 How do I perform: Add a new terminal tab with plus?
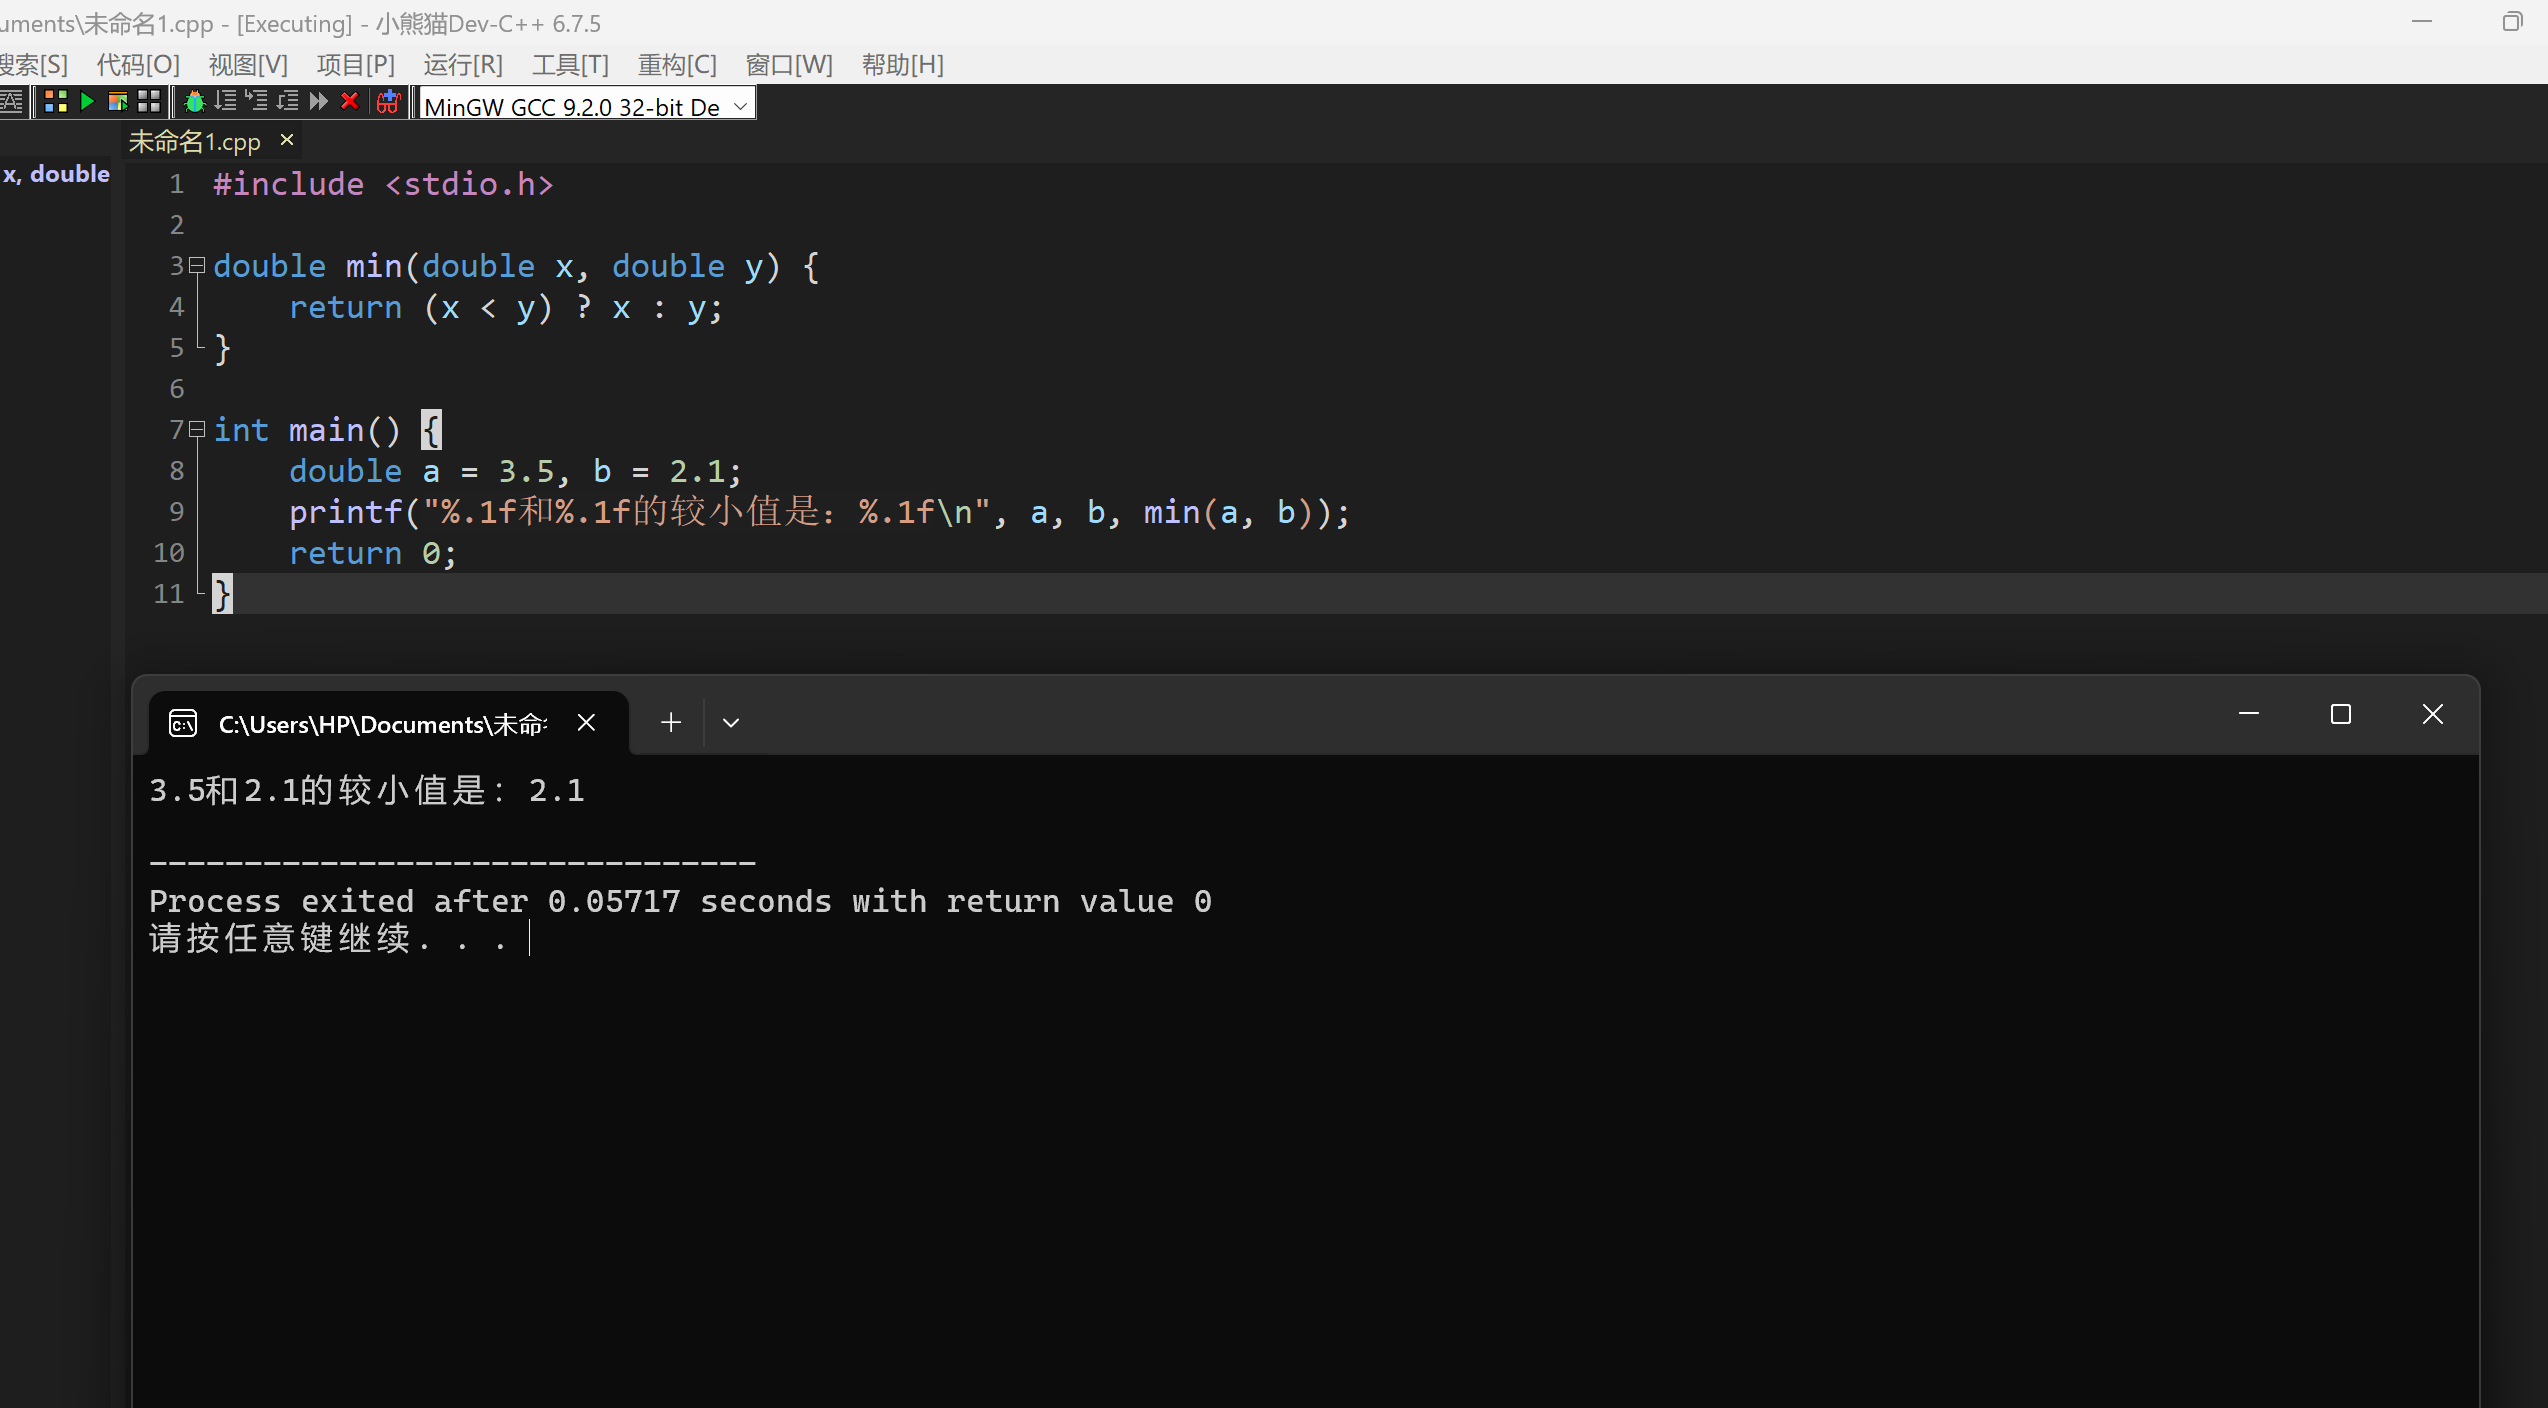point(671,723)
